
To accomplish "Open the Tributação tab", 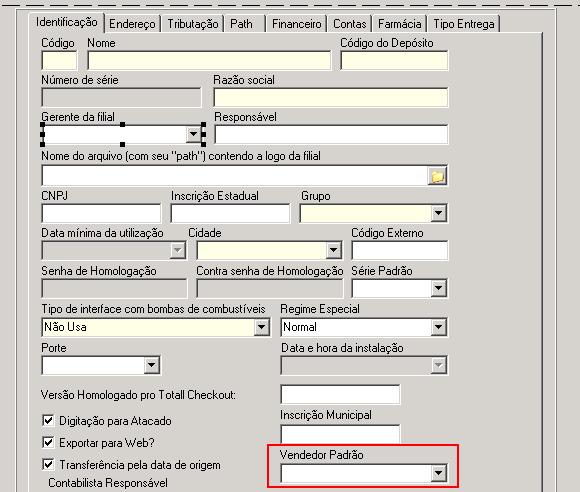I will (193, 24).
